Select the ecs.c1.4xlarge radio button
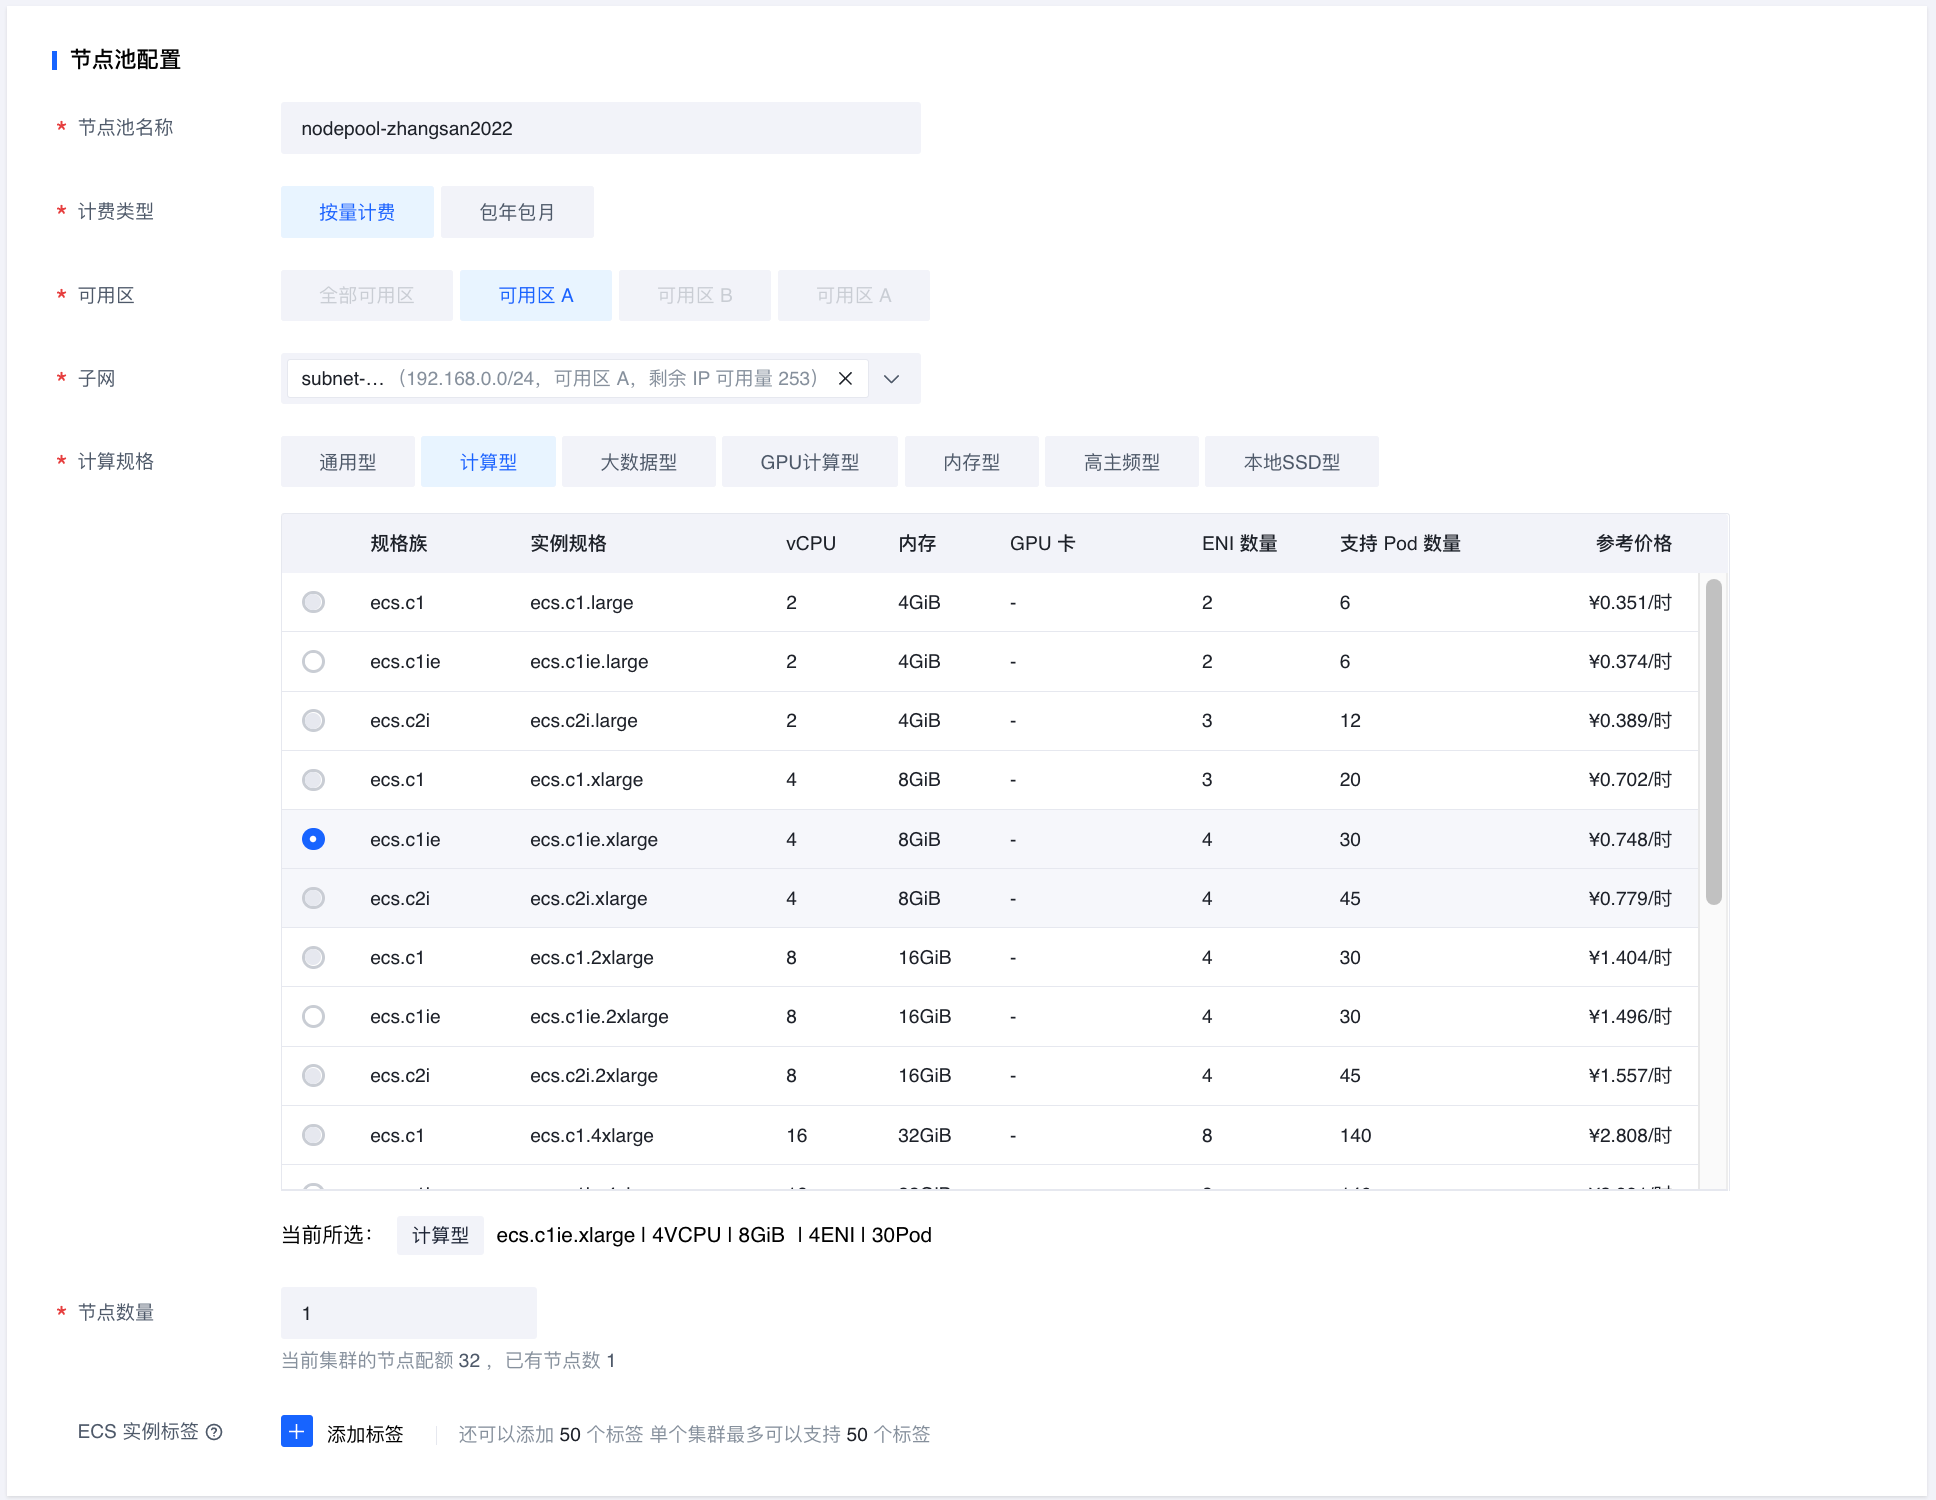 coord(313,1135)
